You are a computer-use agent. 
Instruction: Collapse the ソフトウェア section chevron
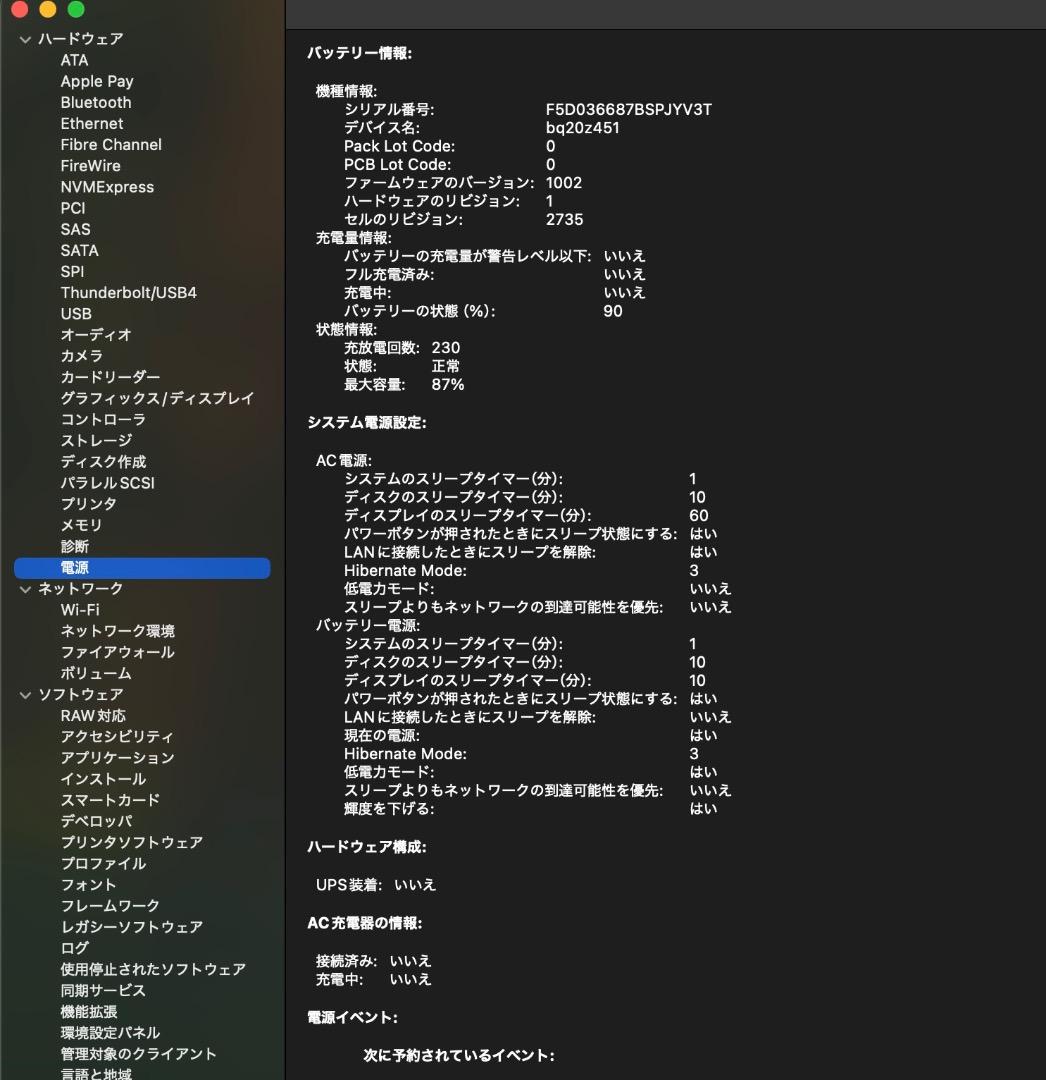tap(25, 695)
